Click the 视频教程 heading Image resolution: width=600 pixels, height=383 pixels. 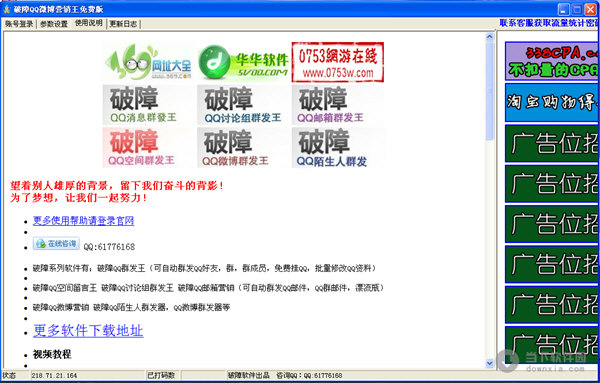click(52, 354)
